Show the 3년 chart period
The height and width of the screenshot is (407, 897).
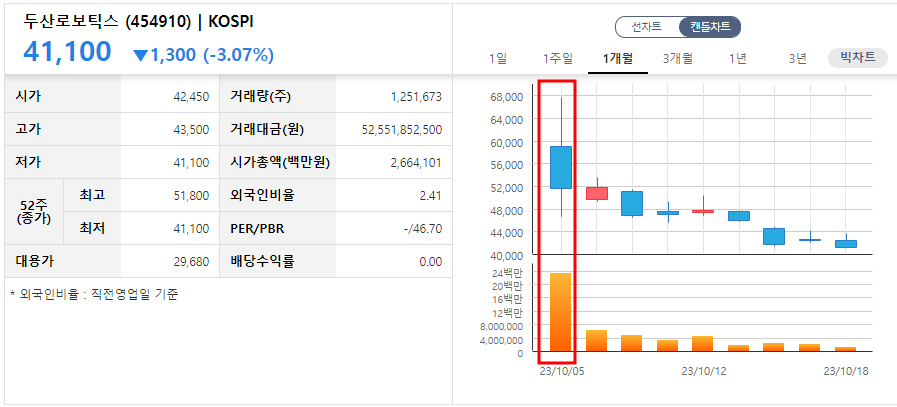coord(797,58)
